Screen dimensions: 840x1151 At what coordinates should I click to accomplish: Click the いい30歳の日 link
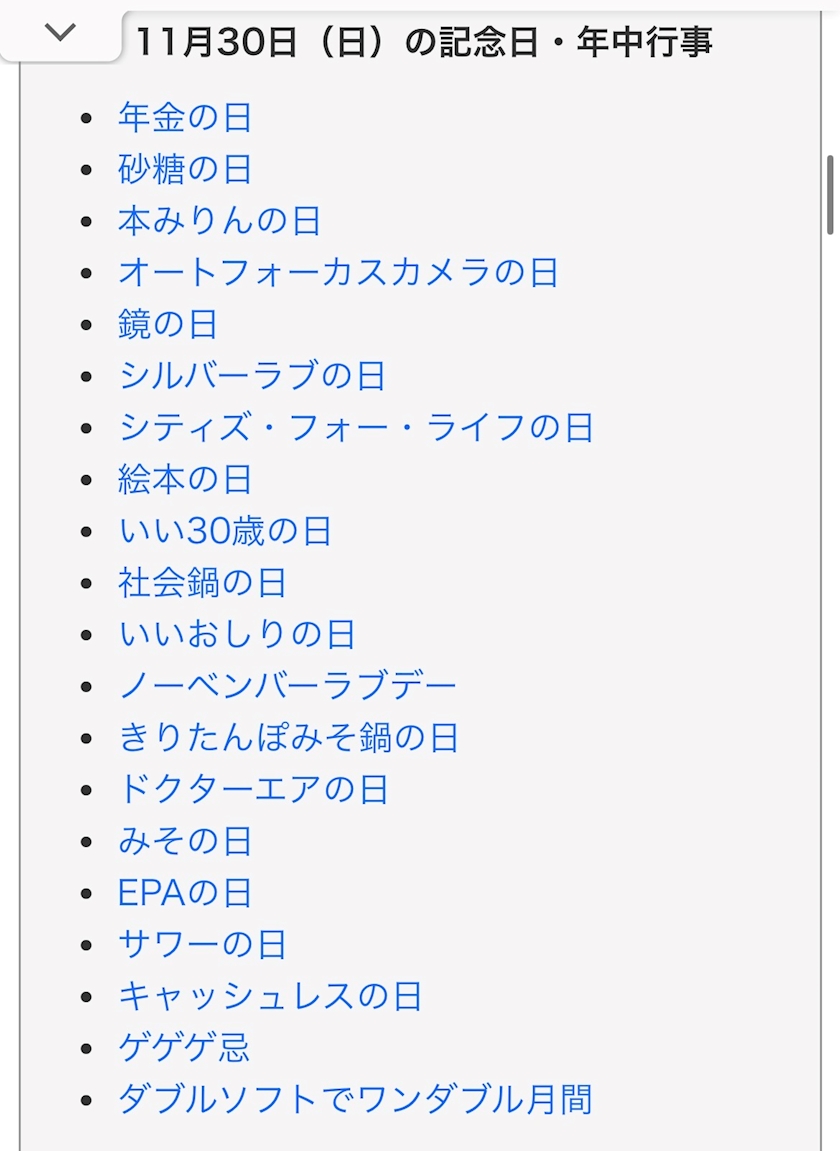[224, 531]
